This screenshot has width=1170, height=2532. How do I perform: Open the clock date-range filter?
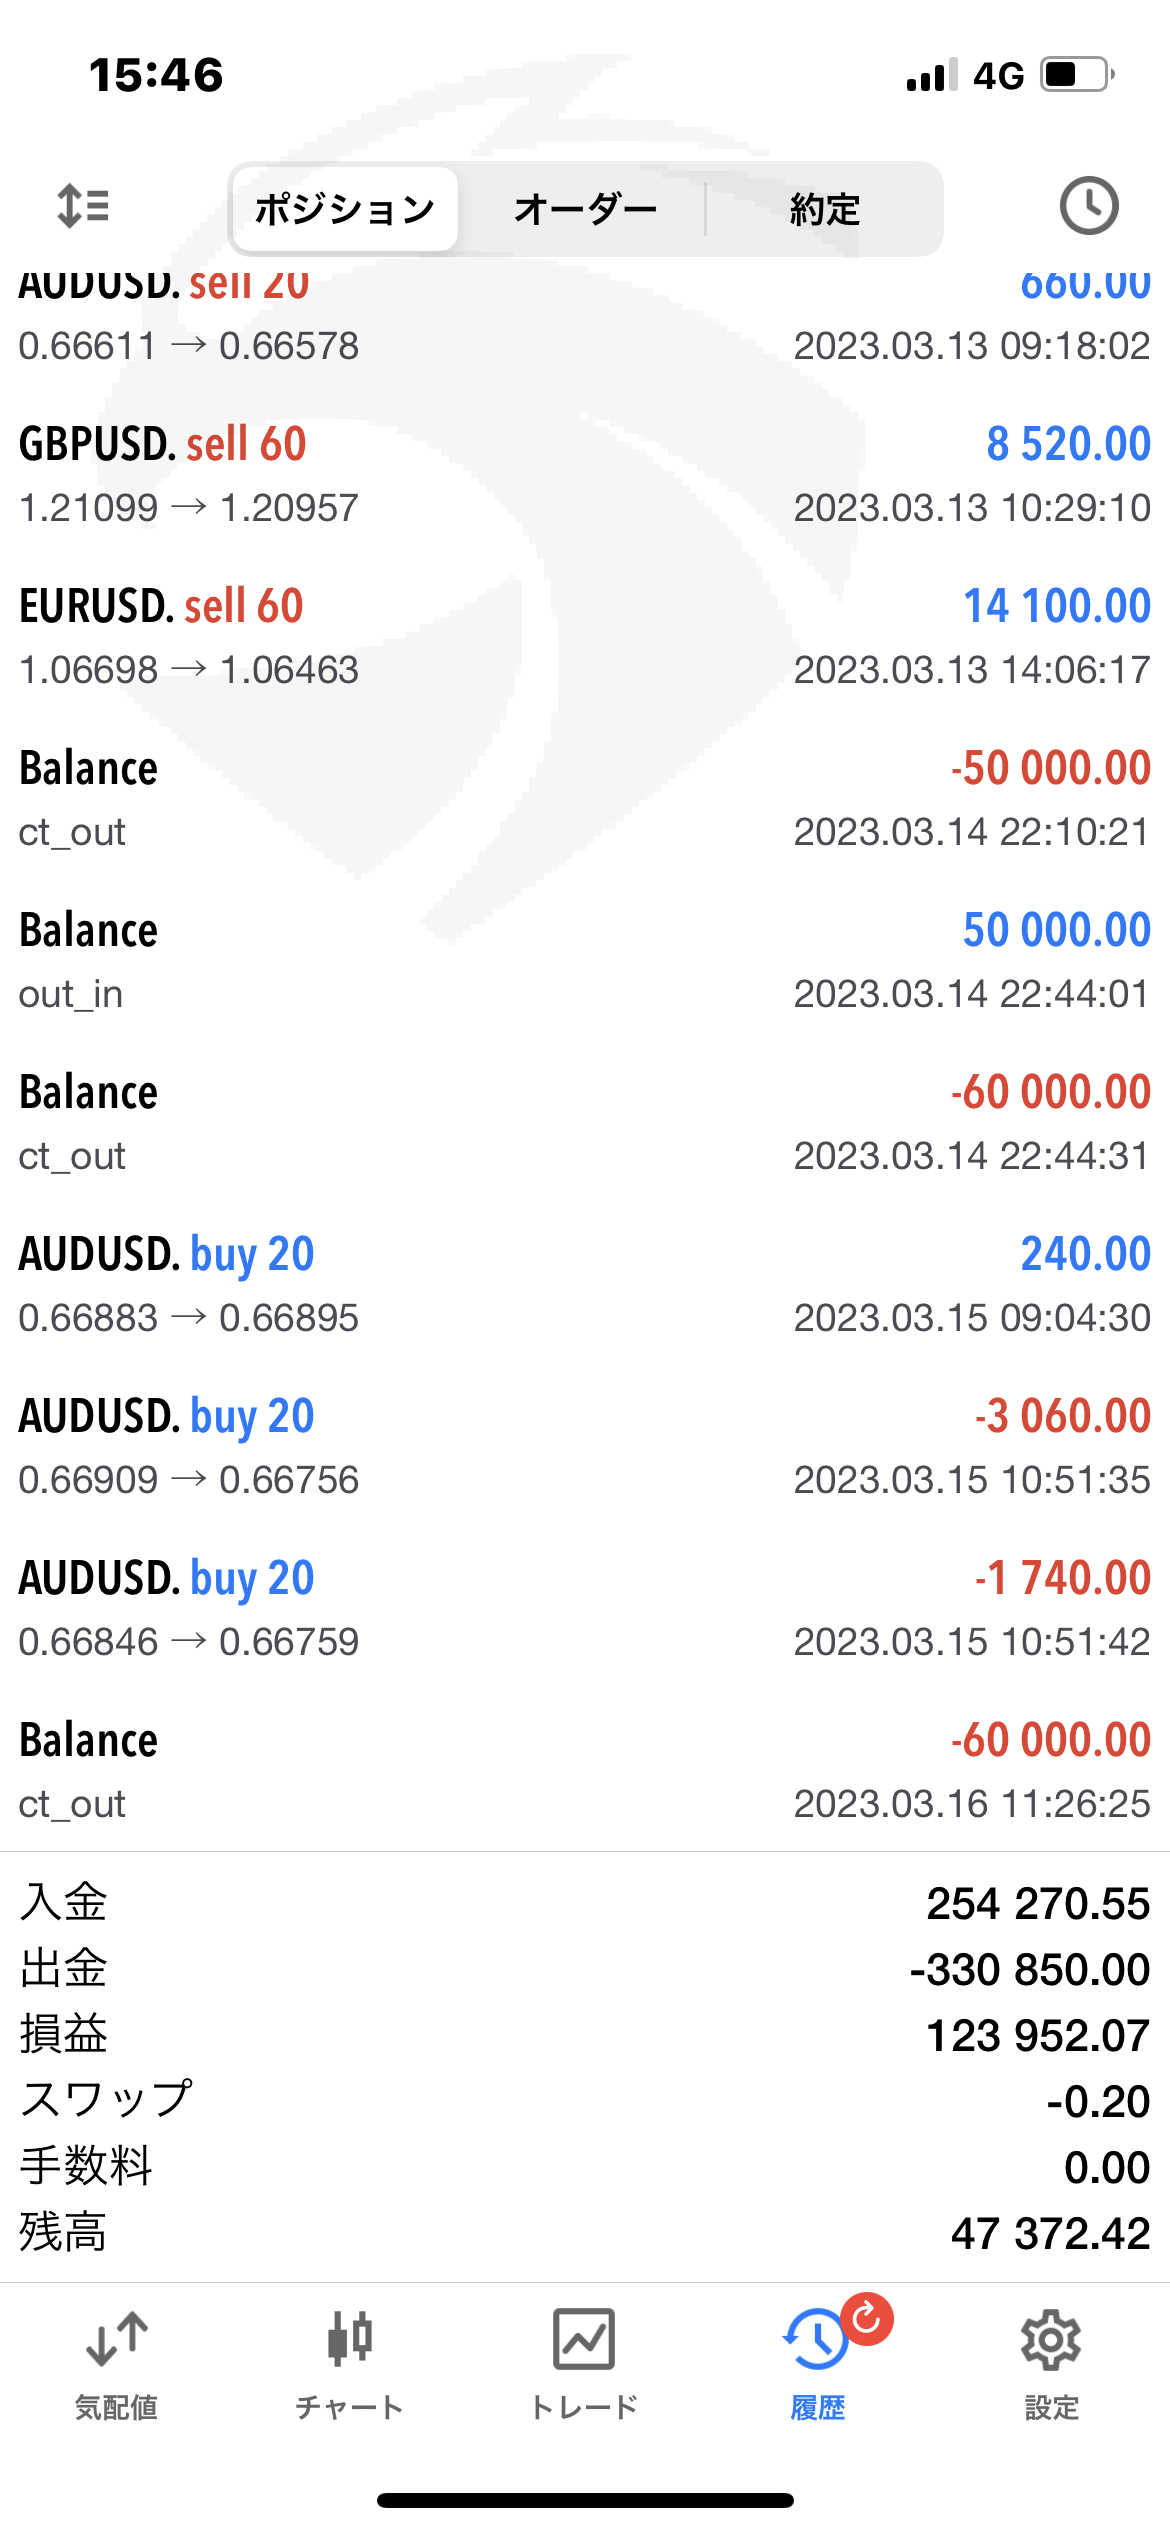point(1088,206)
